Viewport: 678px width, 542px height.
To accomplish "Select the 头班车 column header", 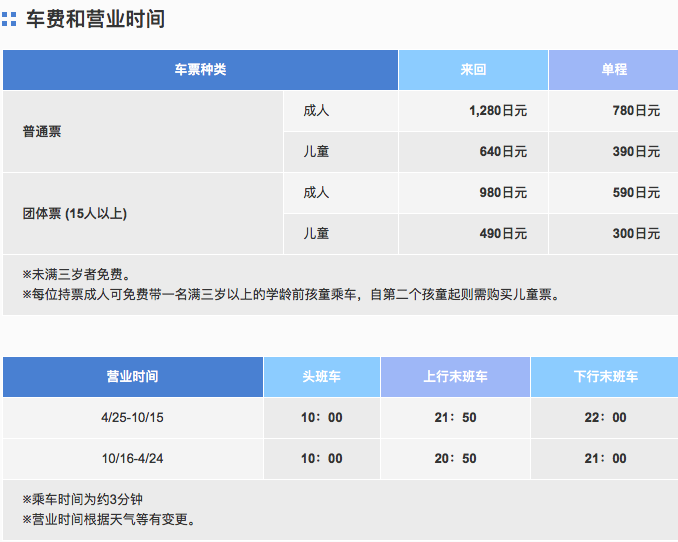I will [321, 377].
